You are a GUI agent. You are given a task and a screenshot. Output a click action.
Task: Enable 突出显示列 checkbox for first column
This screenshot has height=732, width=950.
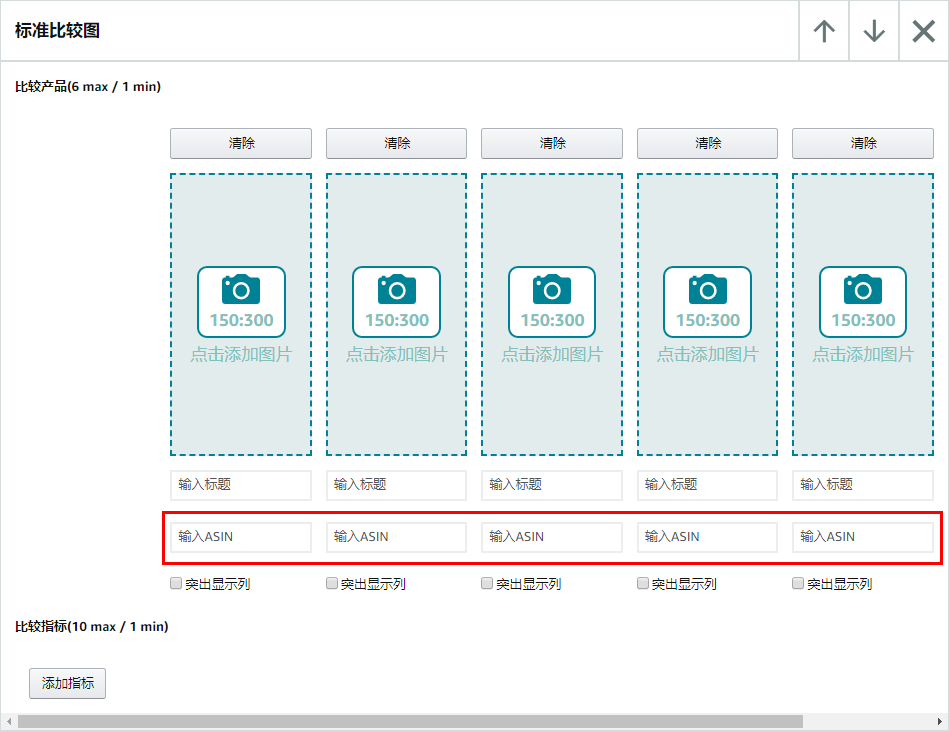[176, 583]
